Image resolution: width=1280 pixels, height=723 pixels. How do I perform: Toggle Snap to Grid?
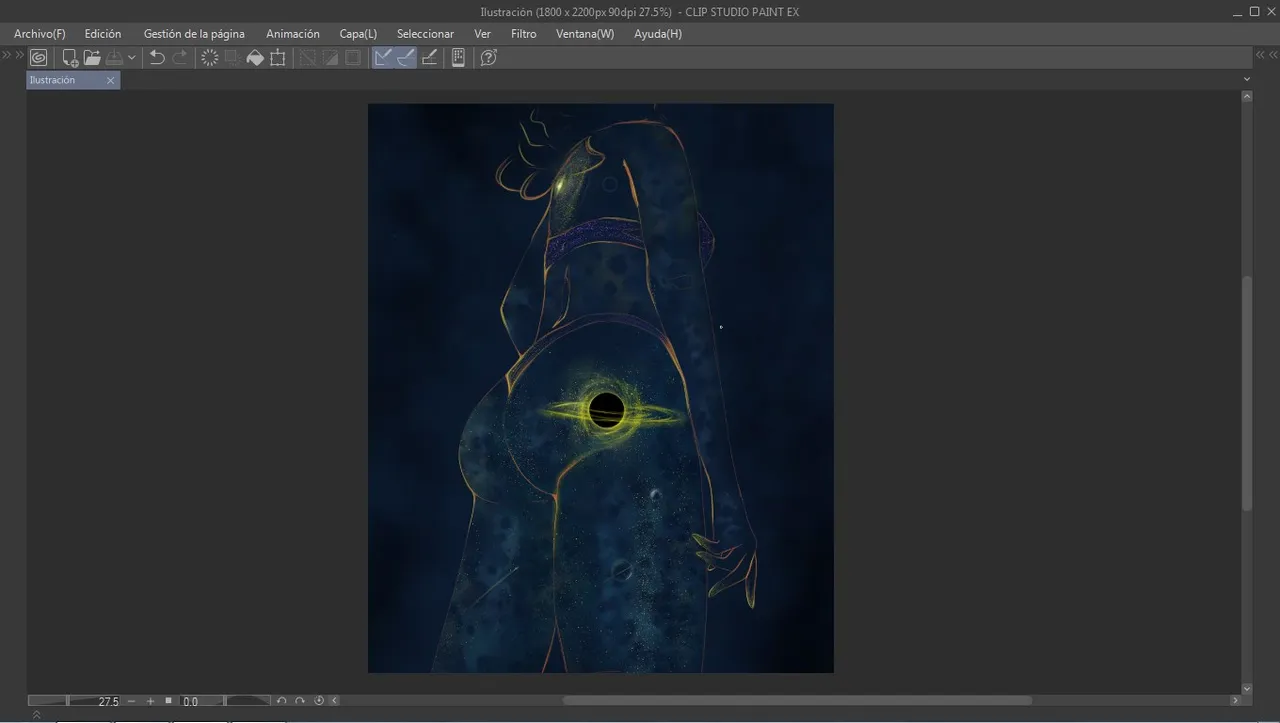click(x=429, y=58)
